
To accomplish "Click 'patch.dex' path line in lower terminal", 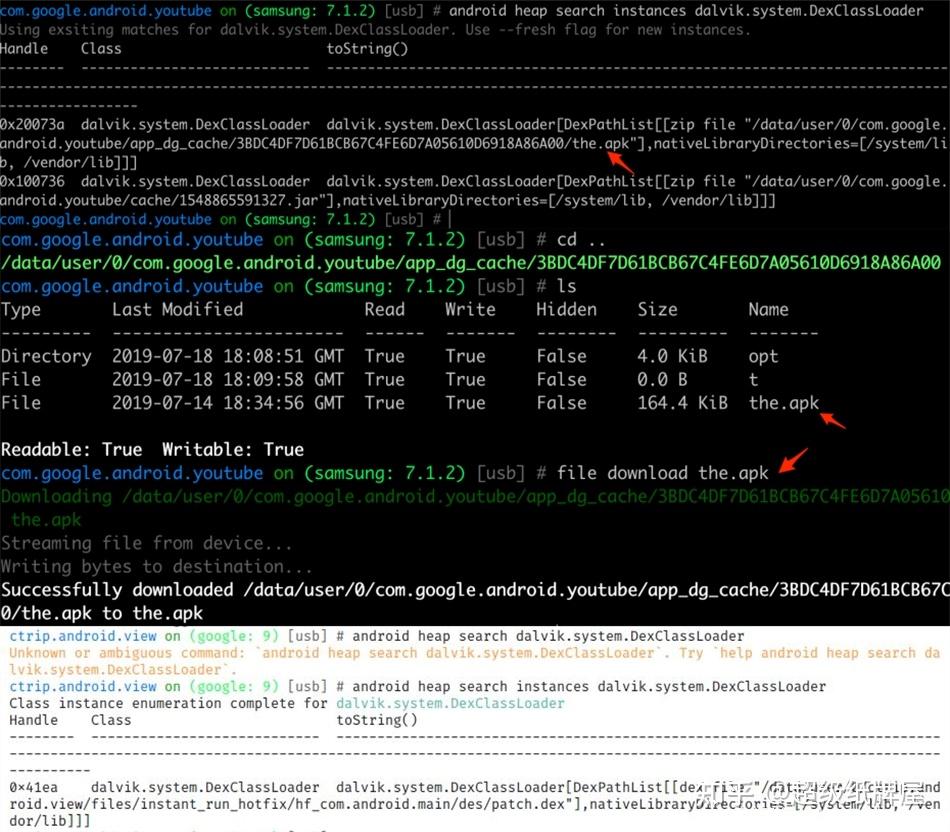I will click(475, 804).
